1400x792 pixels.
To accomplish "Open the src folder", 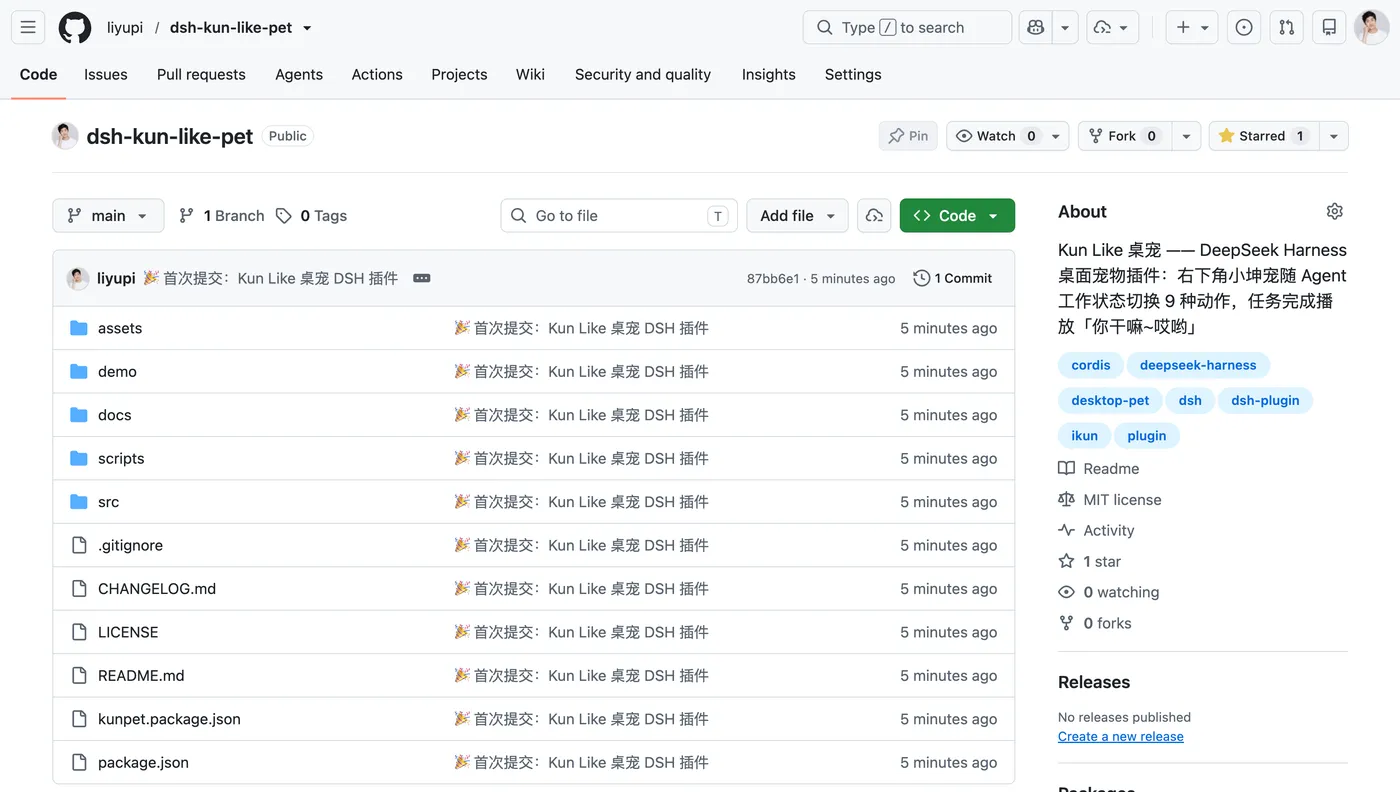I will (x=108, y=502).
